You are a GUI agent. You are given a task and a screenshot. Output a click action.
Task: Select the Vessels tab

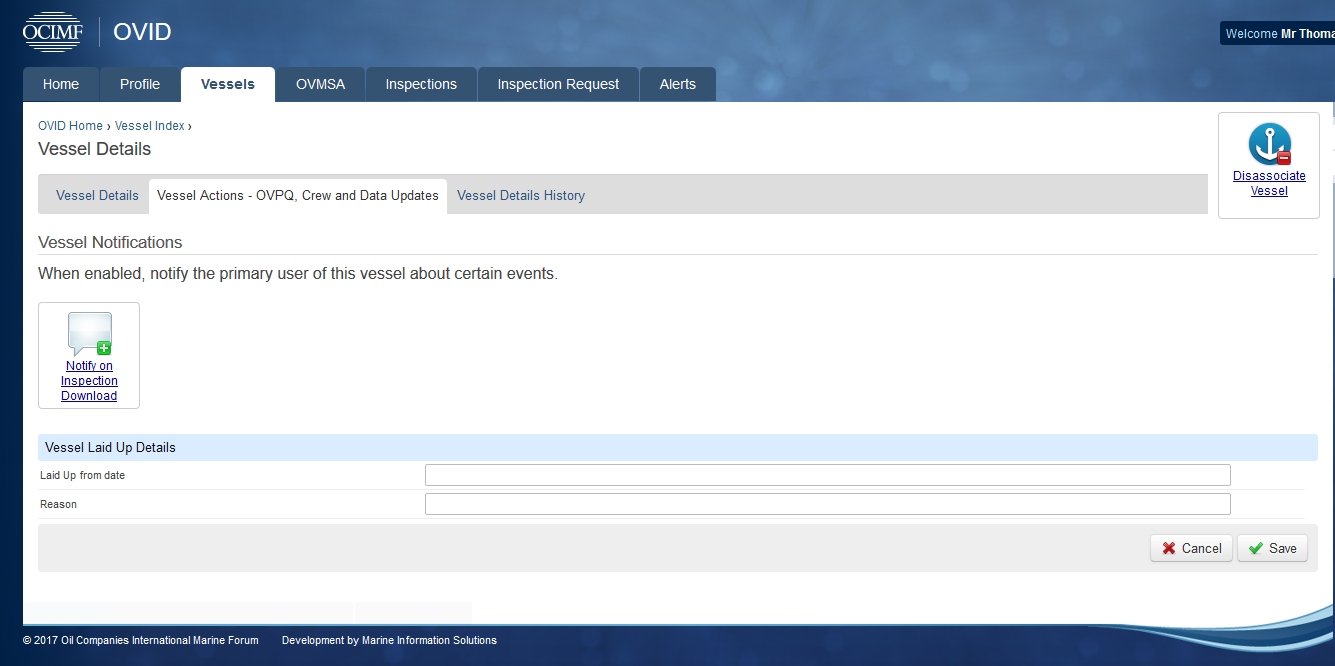pyautogui.click(x=228, y=84)
